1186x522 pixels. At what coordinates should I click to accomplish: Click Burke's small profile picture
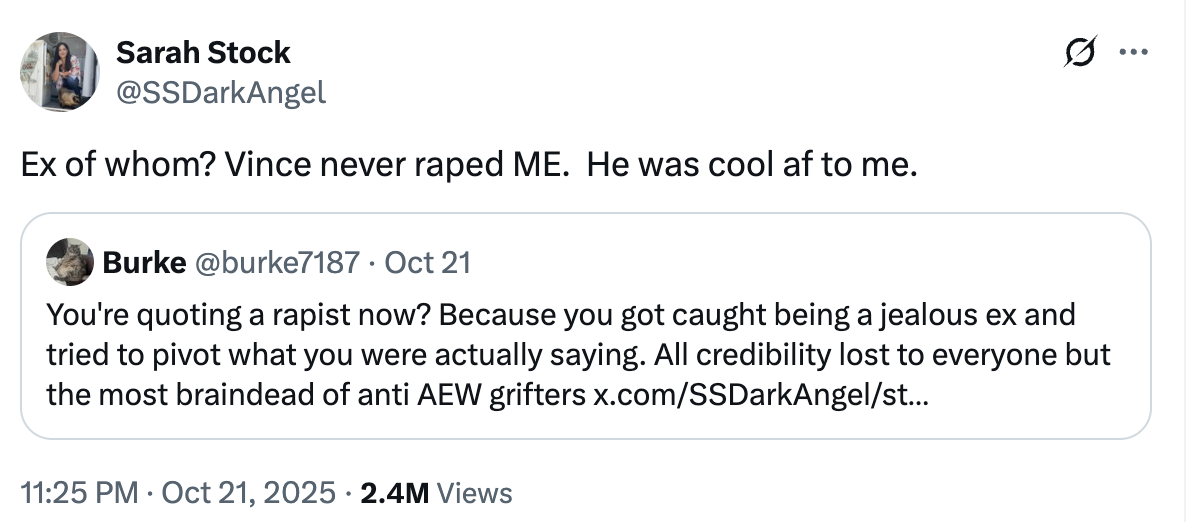70,263
